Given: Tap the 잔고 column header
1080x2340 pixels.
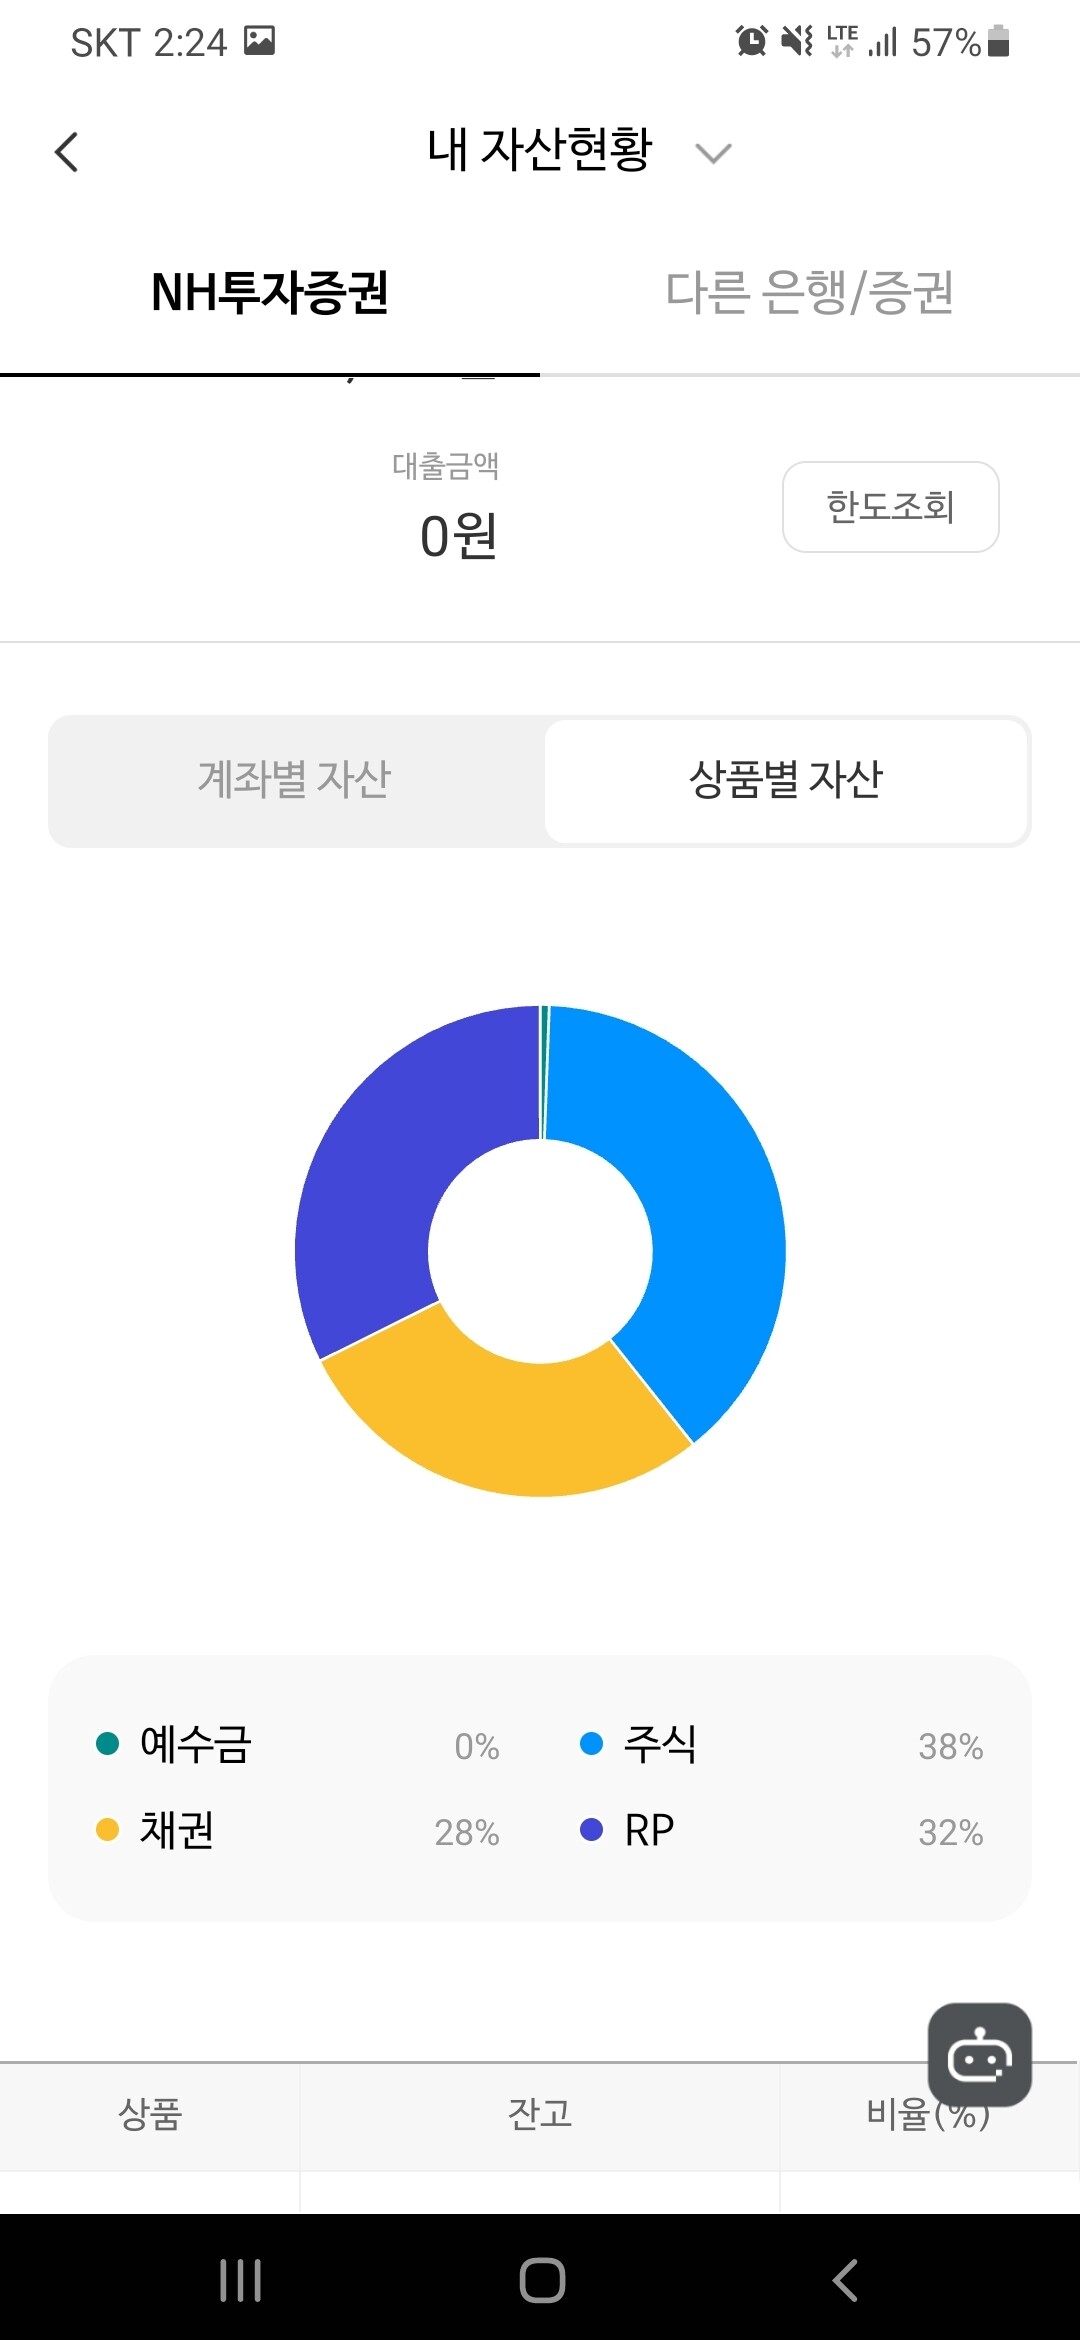Looking at the screenshot, I should (540, 2115).
